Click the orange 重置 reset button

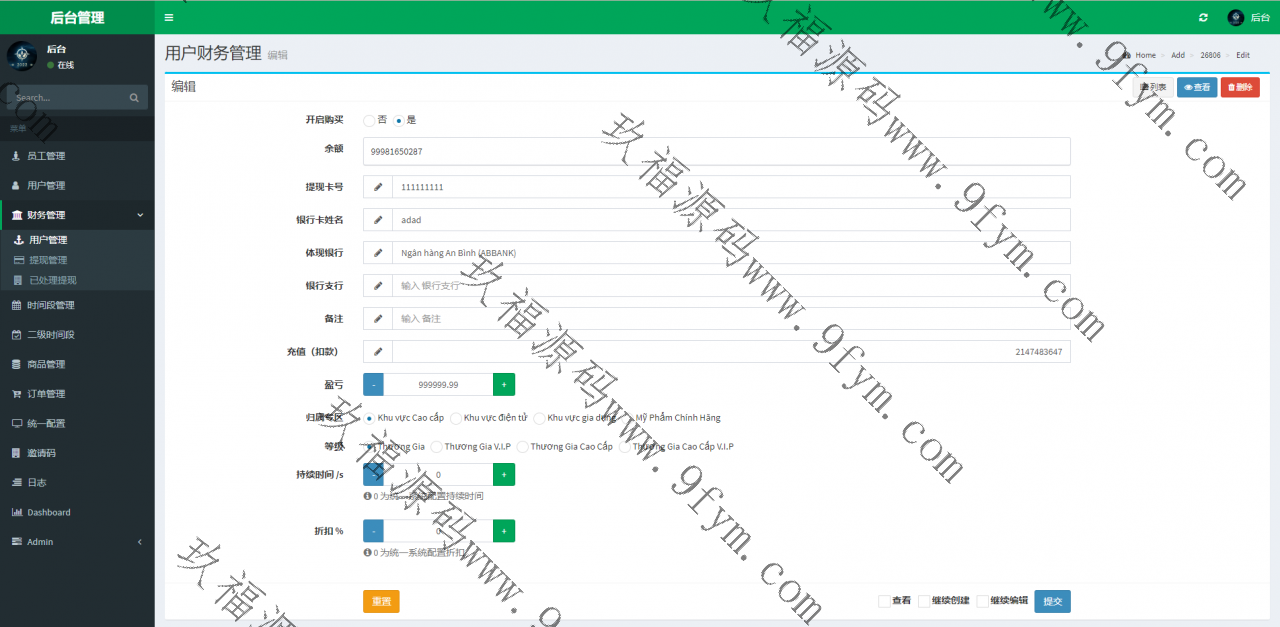[381, 601]
